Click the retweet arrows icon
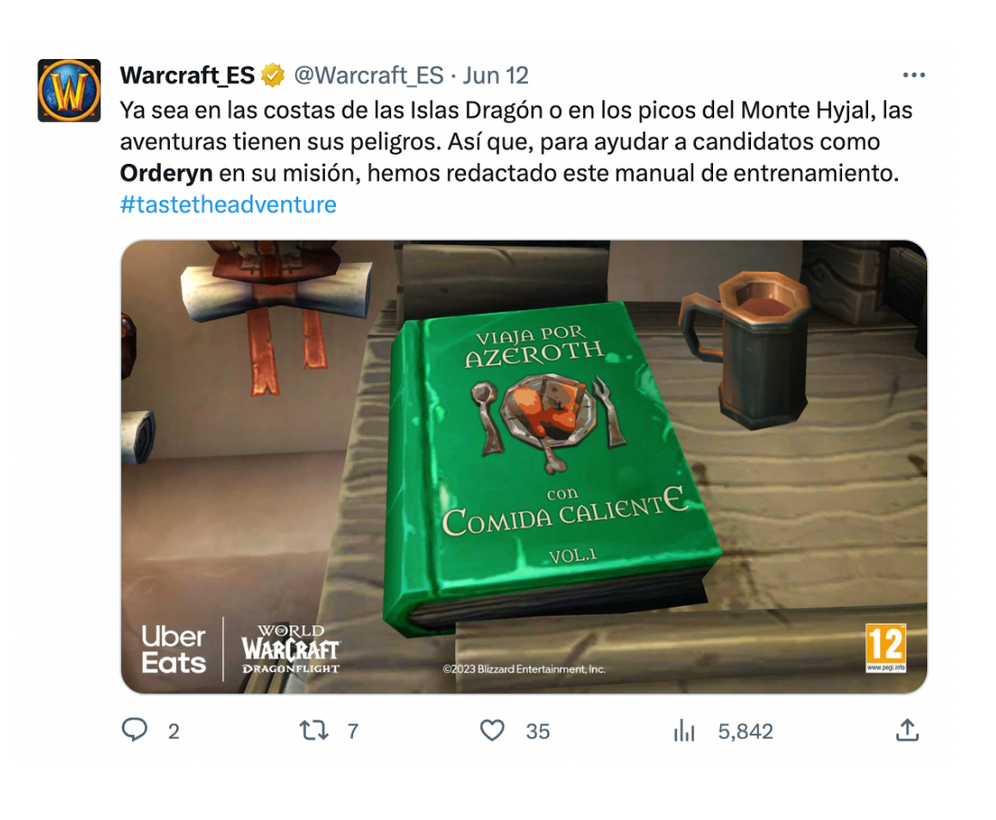This screenshot has width=996, height=820. point(314,730)
